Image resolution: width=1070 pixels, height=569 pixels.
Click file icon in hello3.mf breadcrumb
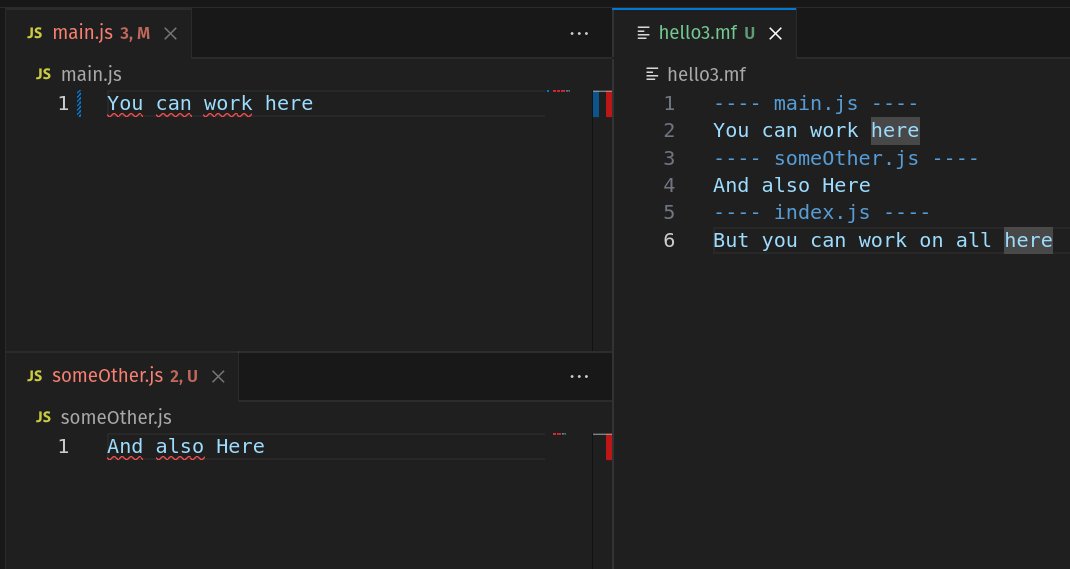[652, 74]
